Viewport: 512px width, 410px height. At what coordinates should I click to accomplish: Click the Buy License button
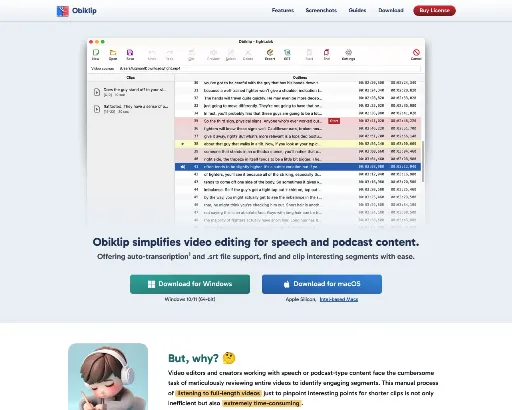434,10
